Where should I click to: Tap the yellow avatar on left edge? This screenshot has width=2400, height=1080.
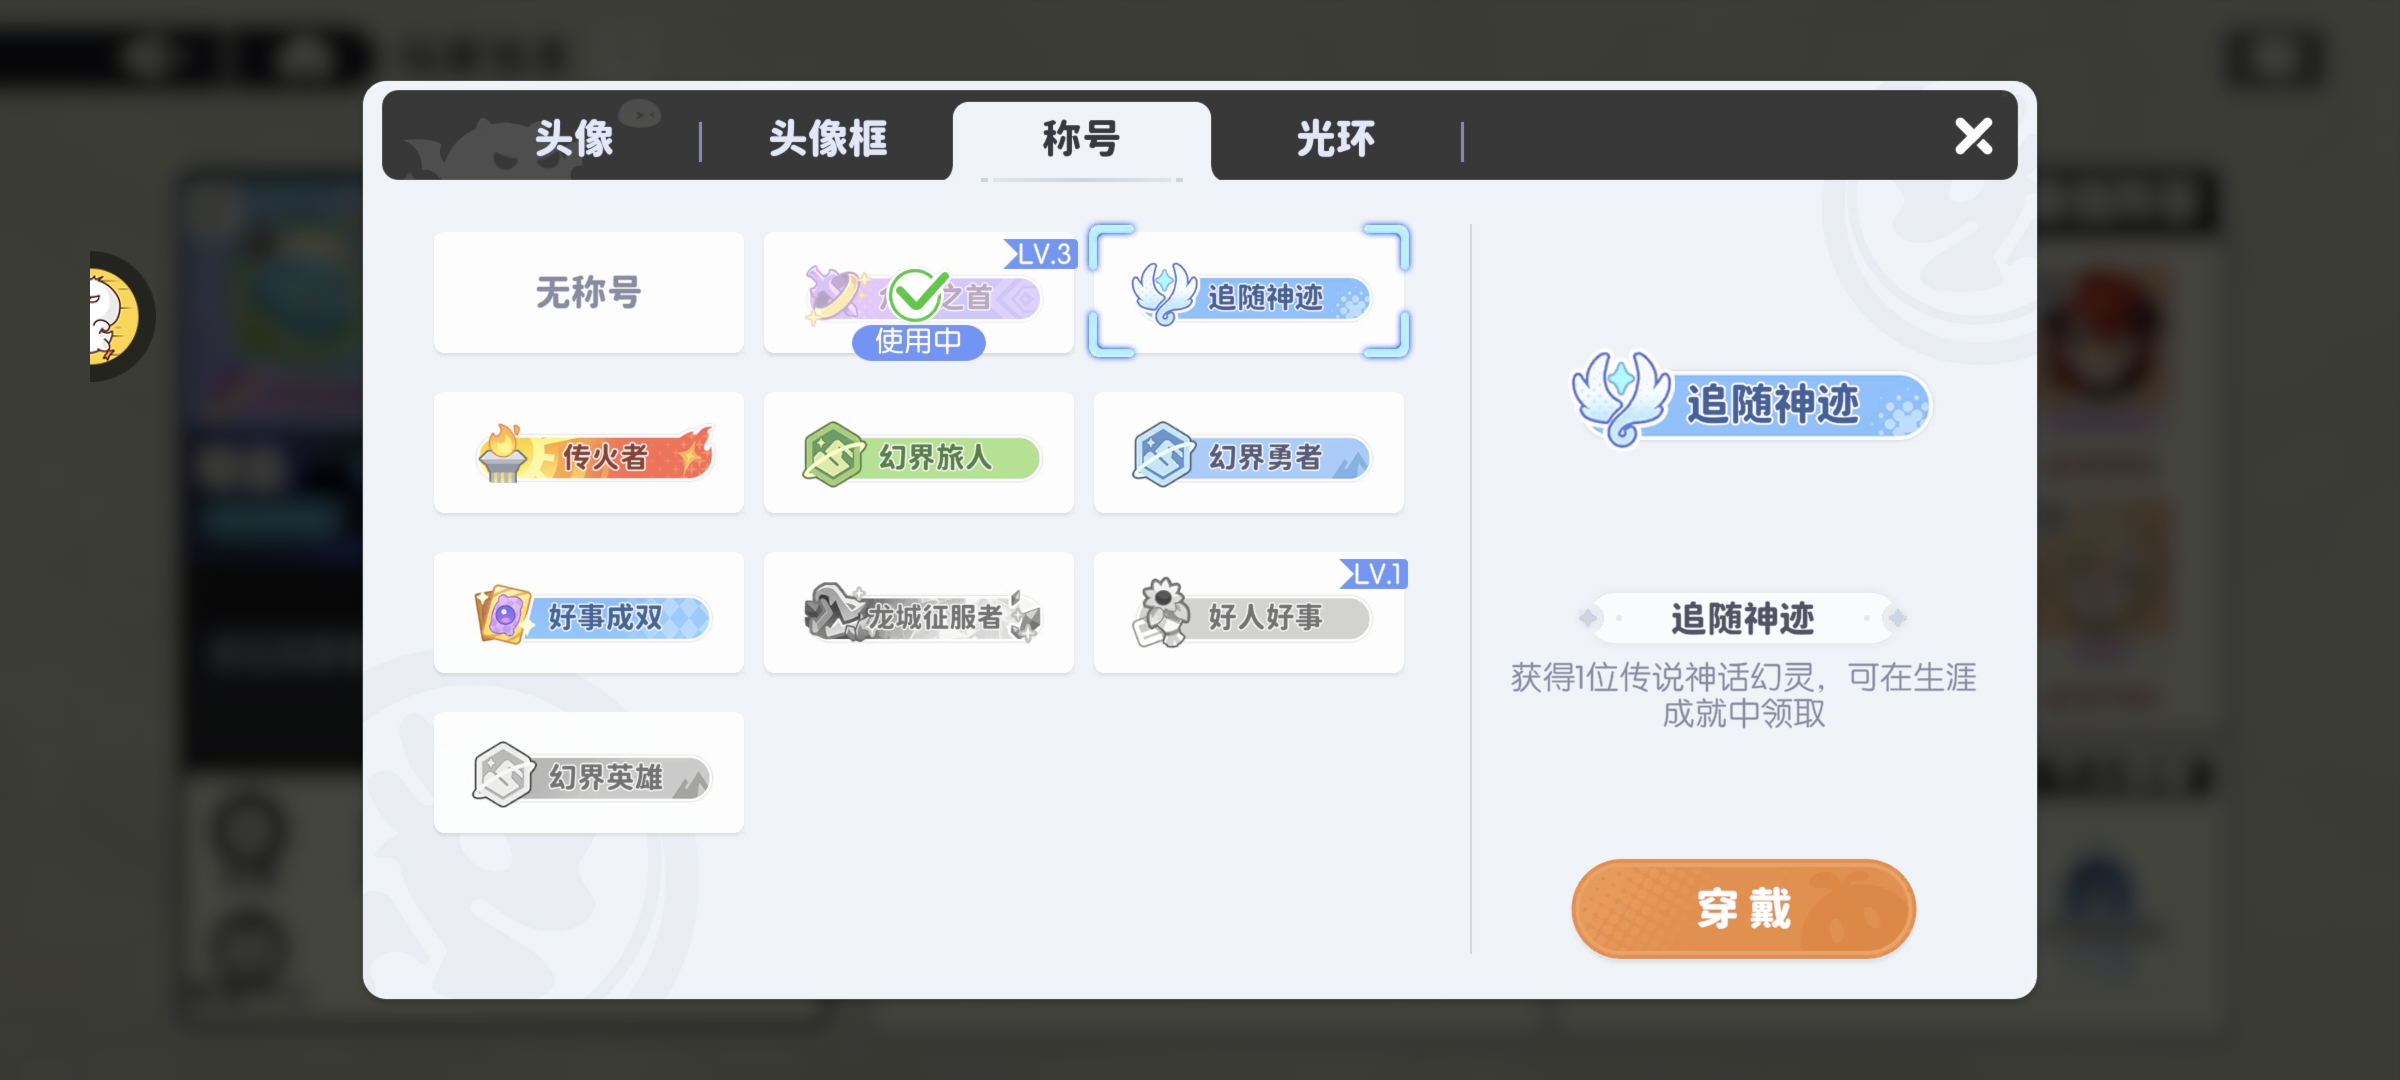click(118, 317)
